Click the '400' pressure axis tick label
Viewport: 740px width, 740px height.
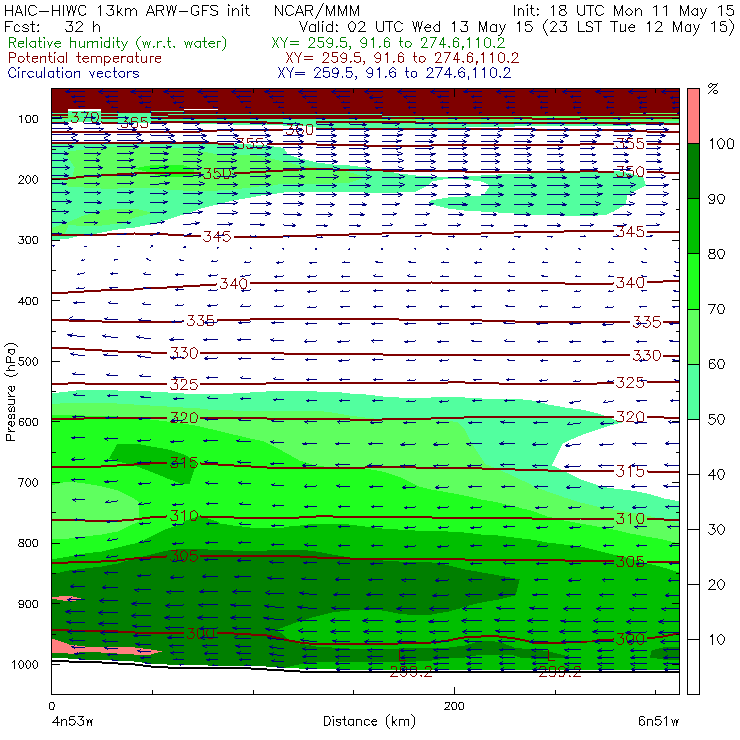28,301
